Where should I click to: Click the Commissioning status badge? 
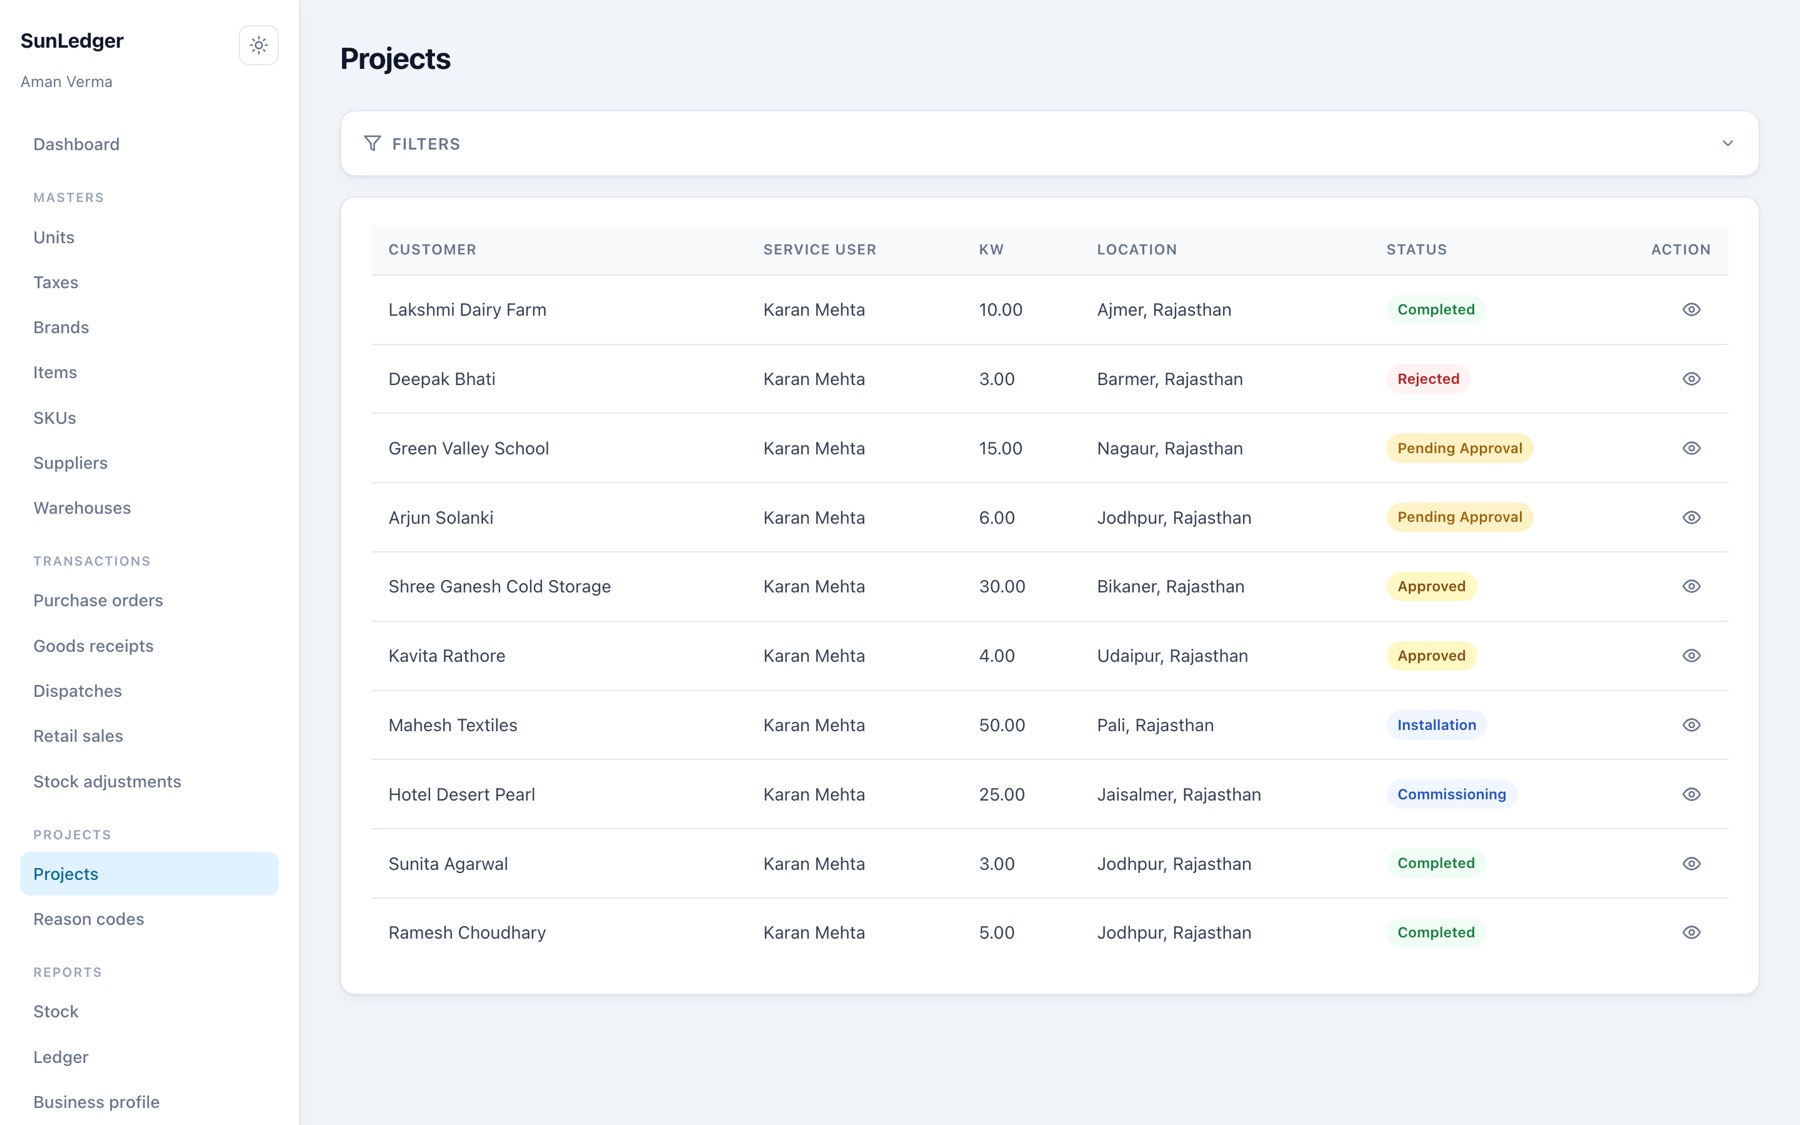point(1452,794)
